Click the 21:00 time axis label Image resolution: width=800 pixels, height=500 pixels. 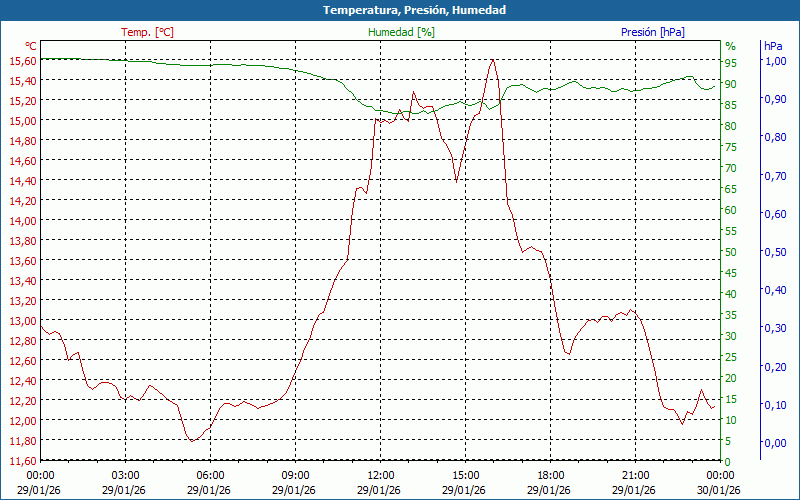point(635,475)
